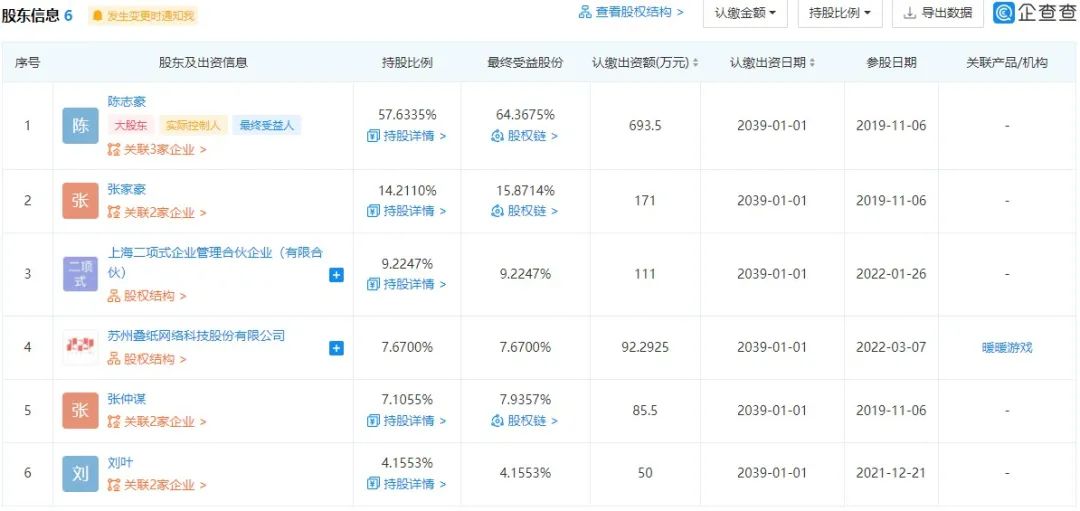Click 2022-01-26 参股日期 cell
This screenshot has width=1080, height=511.
coord(891,274)
